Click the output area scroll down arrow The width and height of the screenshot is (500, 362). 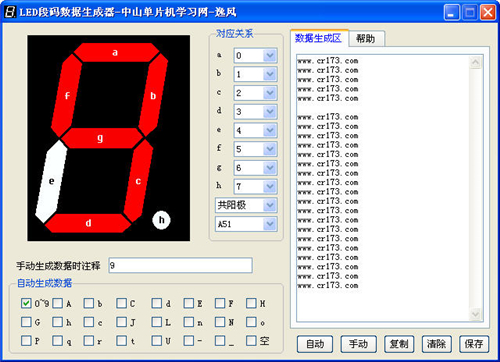pyautogui.click(x=475, y=314)
